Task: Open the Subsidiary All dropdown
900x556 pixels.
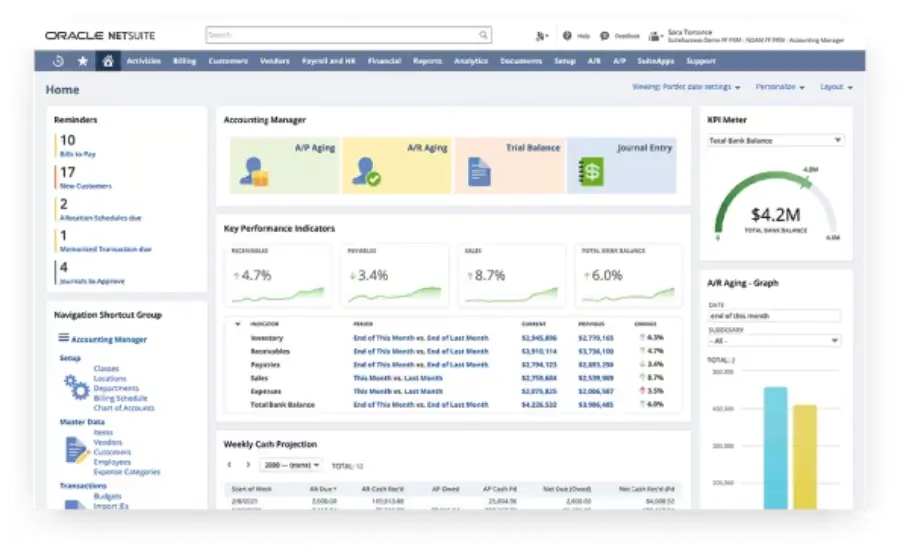Action: [x=774, y=341]
